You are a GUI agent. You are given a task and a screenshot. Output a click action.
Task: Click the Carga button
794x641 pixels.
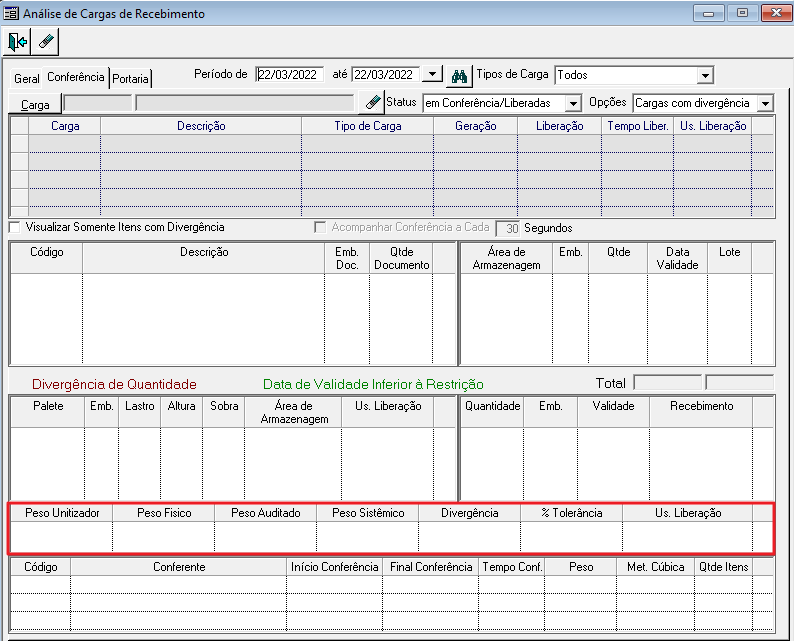35,104
